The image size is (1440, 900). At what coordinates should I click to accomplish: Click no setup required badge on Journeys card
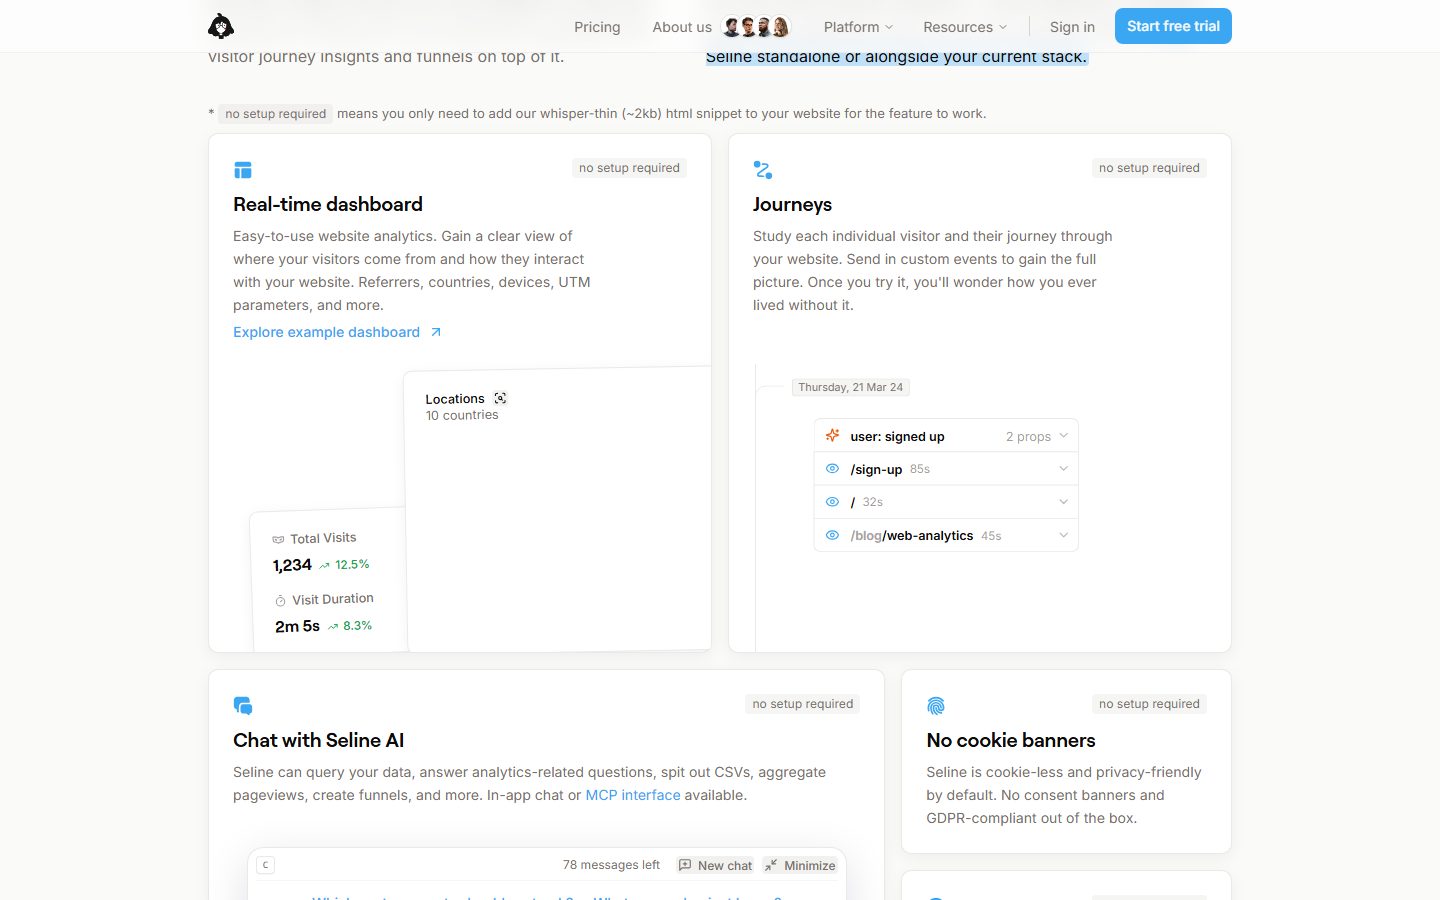(x=1149, y=168)
